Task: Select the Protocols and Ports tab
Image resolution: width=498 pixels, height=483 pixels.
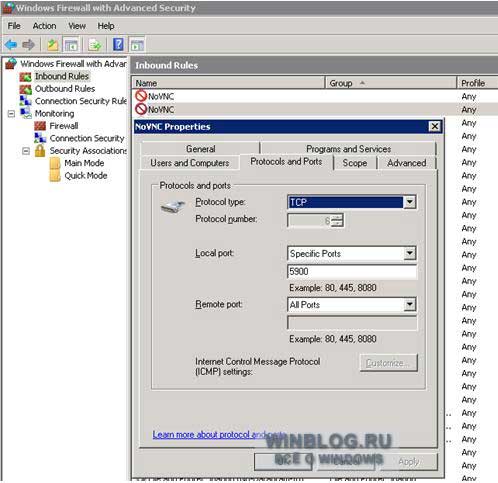Action: pos(286,162)
